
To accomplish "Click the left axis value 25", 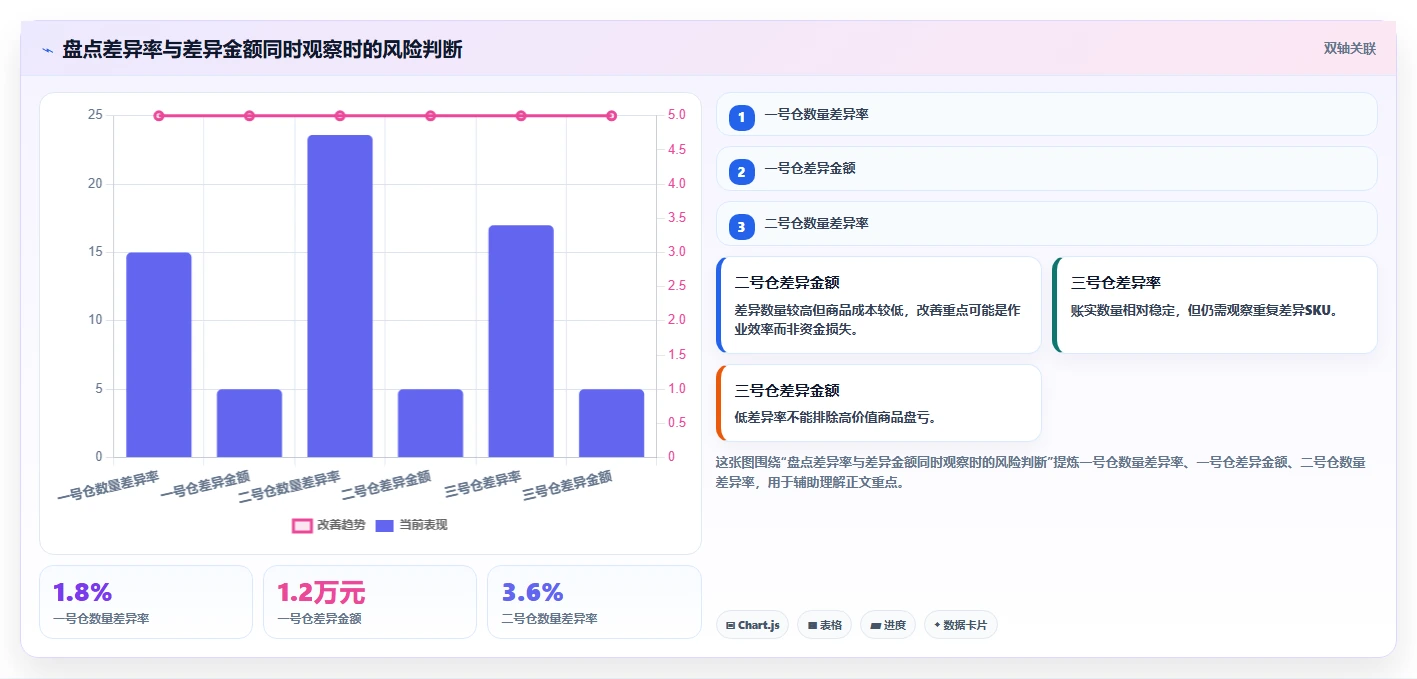I will coord(95,115).
